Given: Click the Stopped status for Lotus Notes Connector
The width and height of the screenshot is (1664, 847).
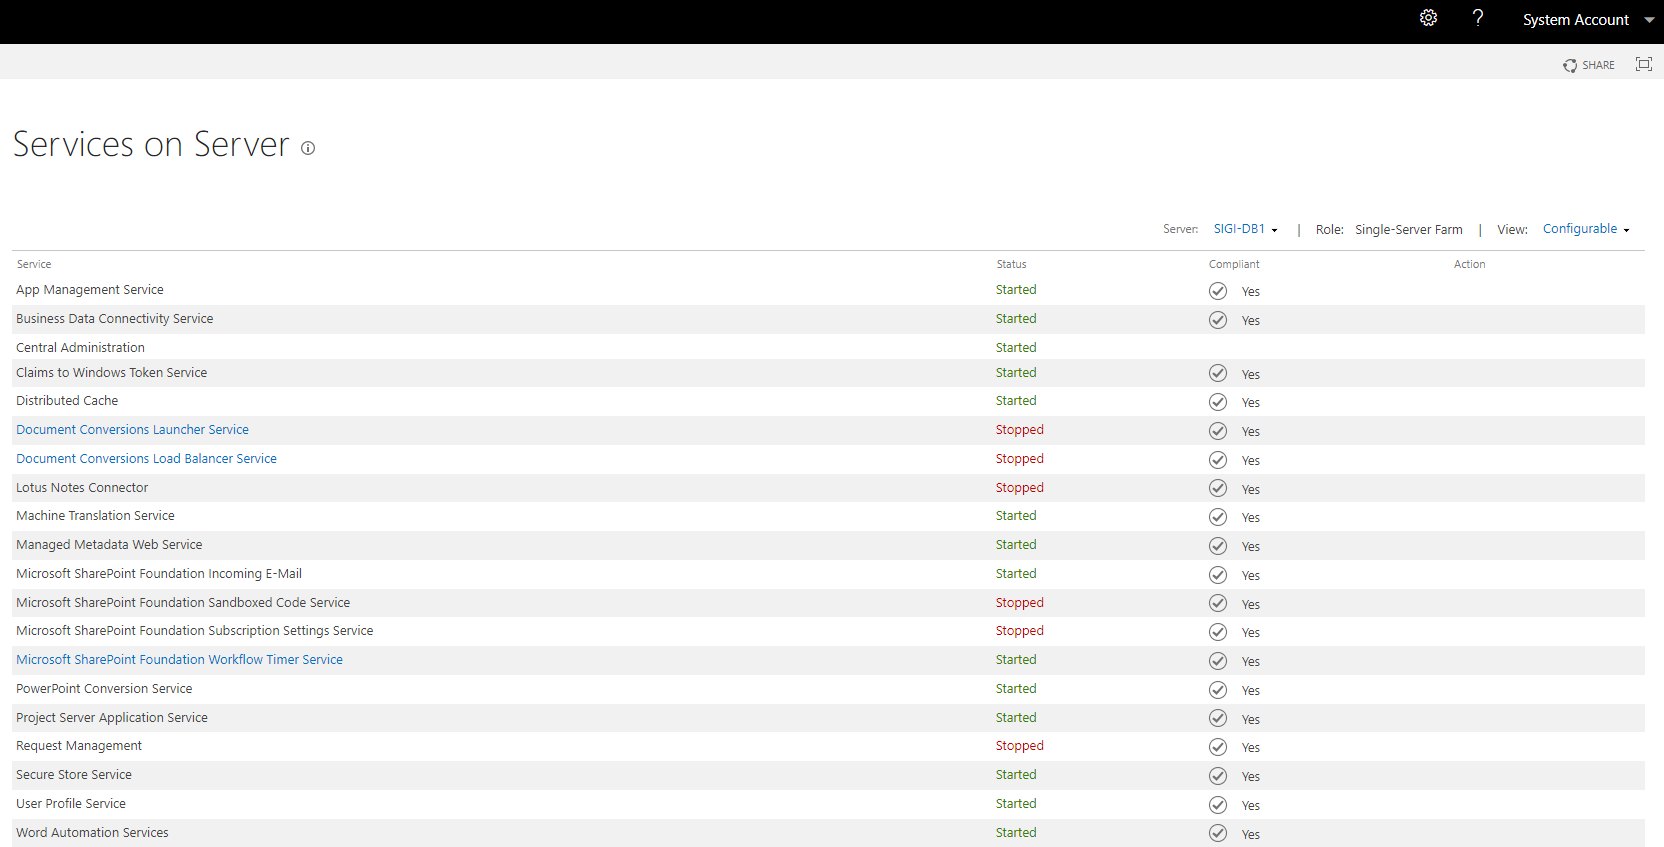Looking at the screenshot, I should [1019, 488].
